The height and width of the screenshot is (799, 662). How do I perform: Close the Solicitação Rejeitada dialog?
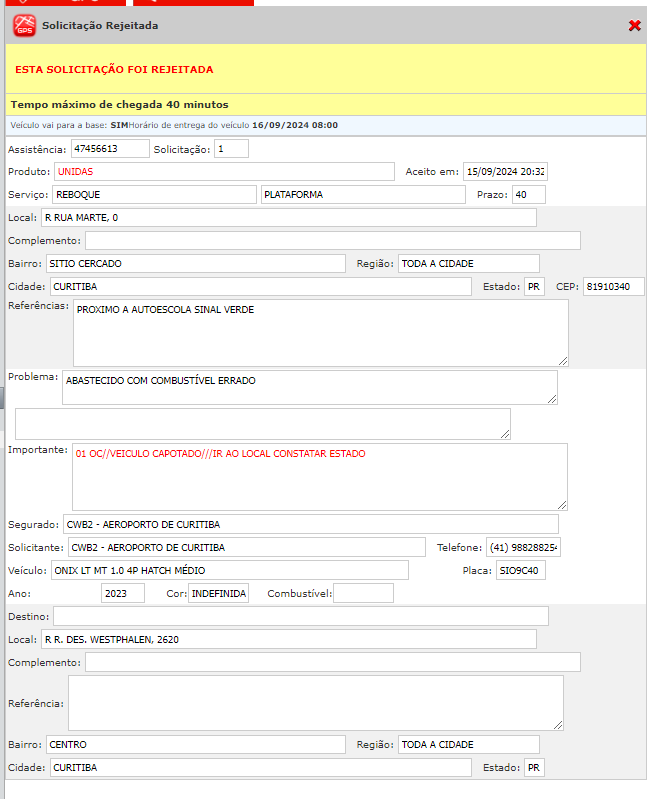click(634, 25)
